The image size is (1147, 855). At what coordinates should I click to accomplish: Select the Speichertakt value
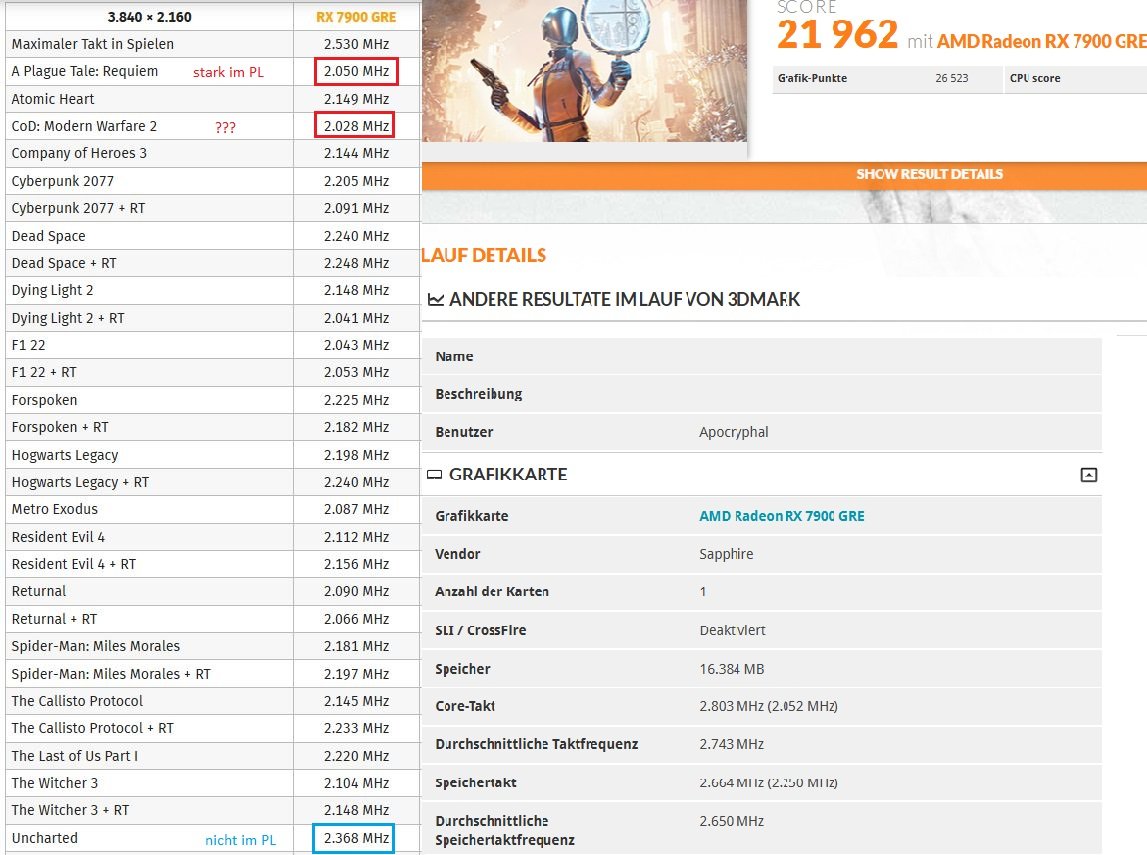pyautogui.click(x=768, y=783)
